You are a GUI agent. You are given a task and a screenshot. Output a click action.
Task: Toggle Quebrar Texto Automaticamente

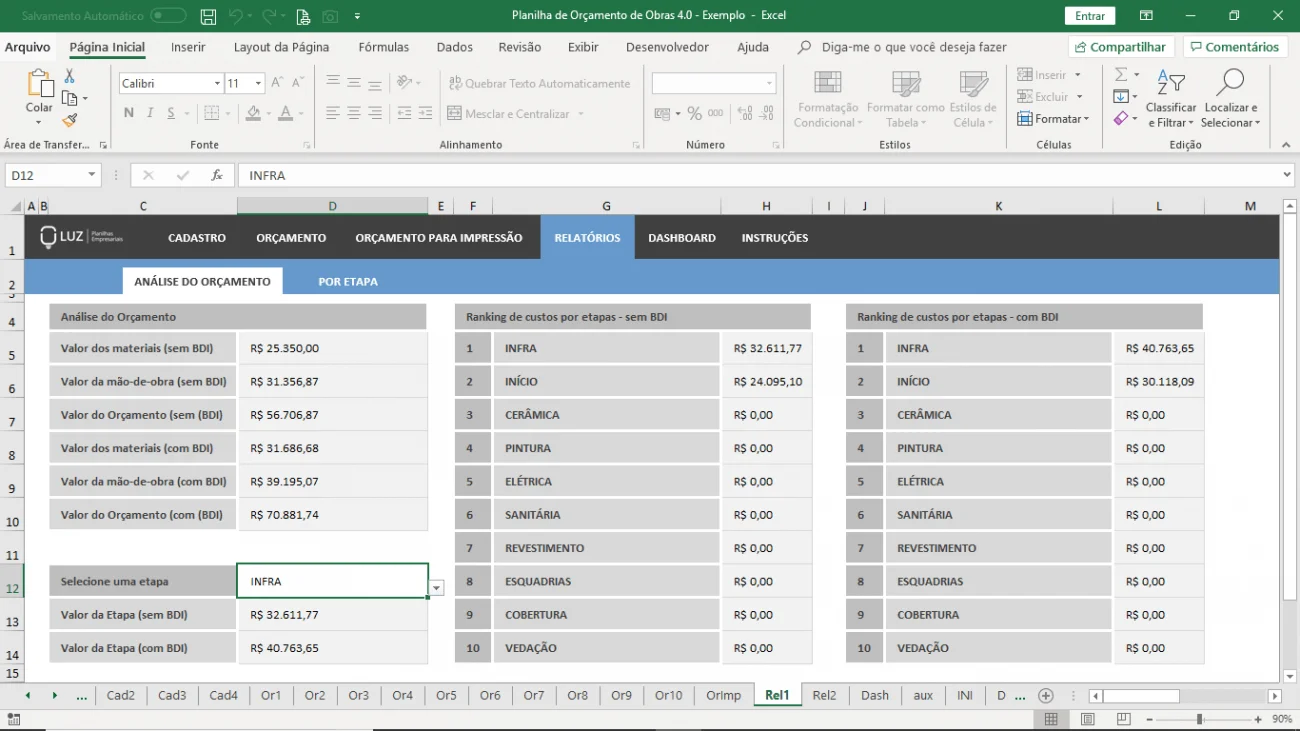click(540, 83)
